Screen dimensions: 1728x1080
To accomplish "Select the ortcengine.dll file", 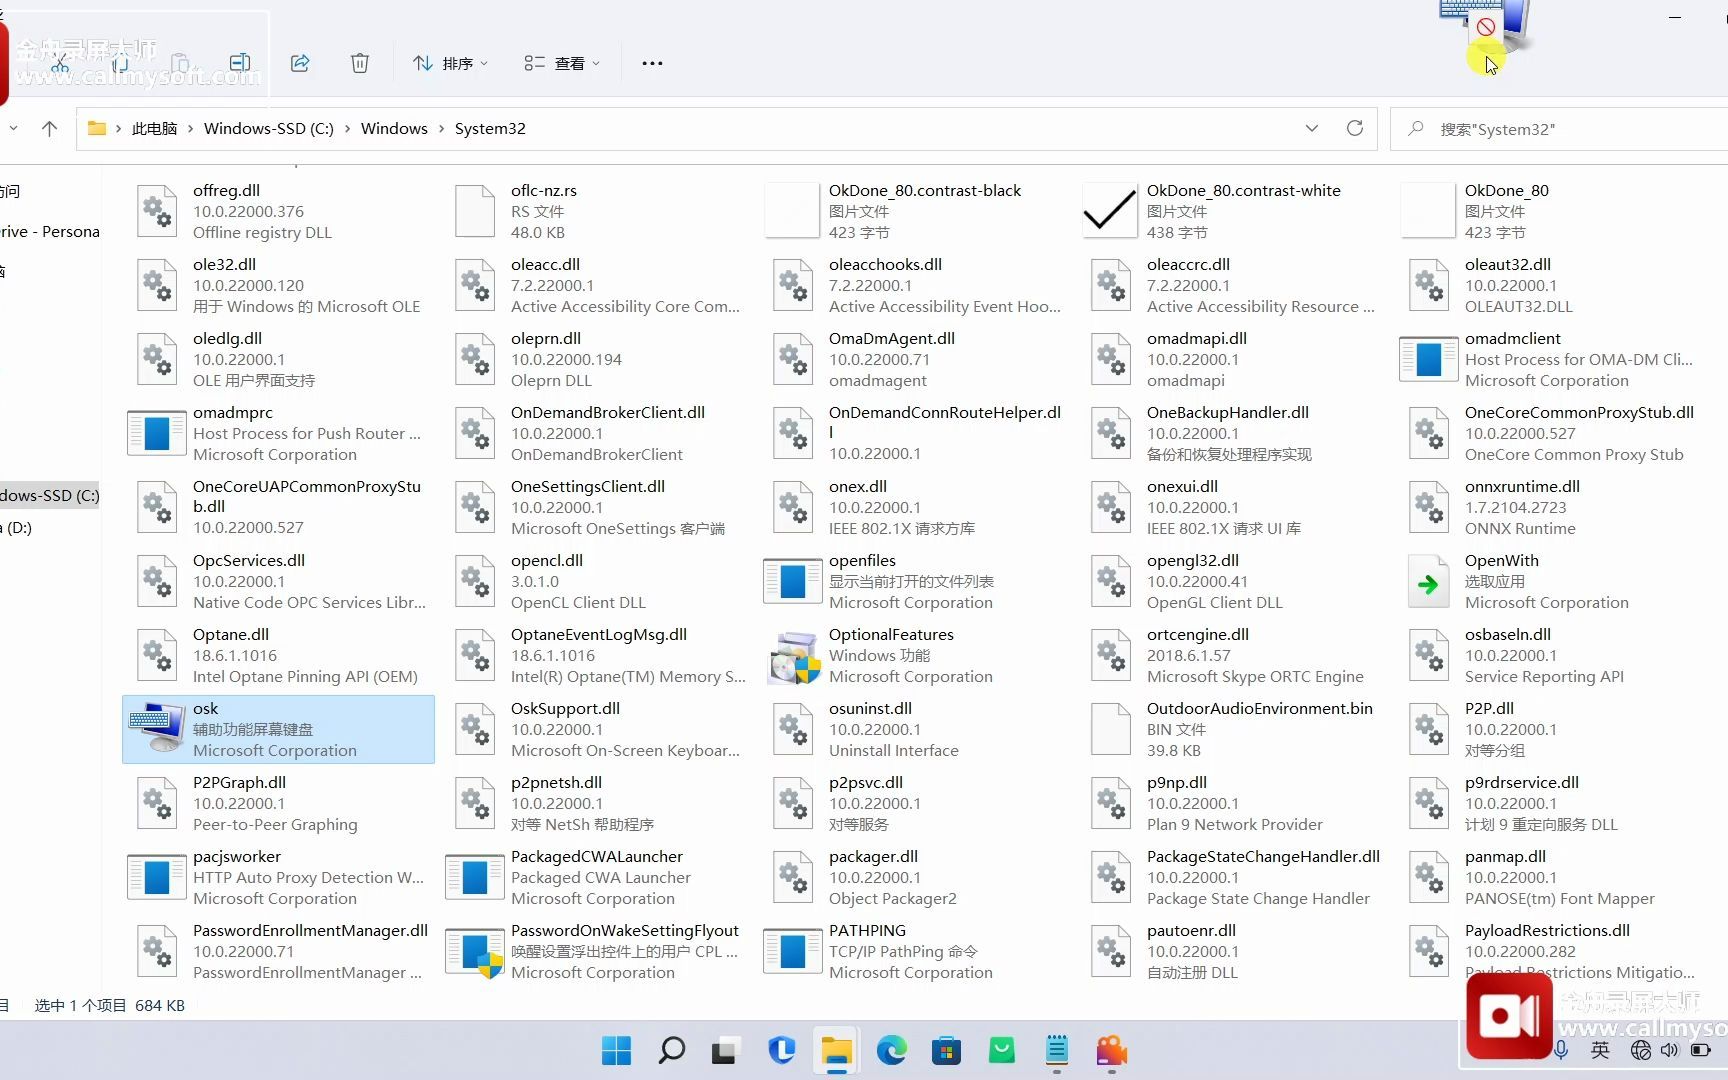I will click(x=1232, y=655).
